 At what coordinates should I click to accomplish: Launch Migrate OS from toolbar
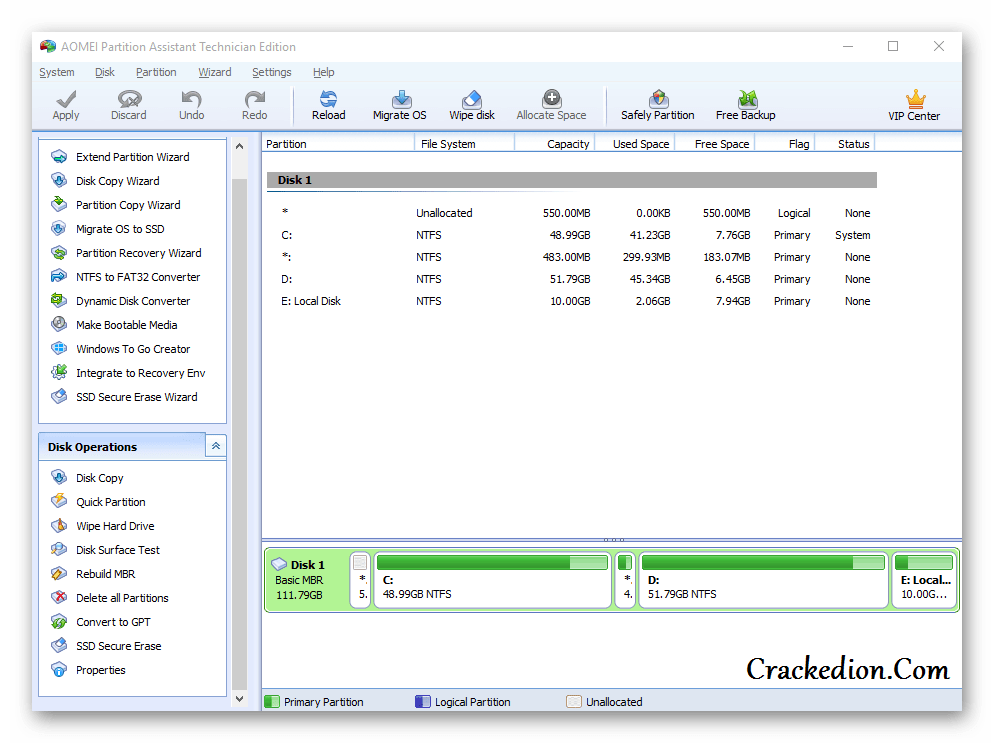(399, 105)
